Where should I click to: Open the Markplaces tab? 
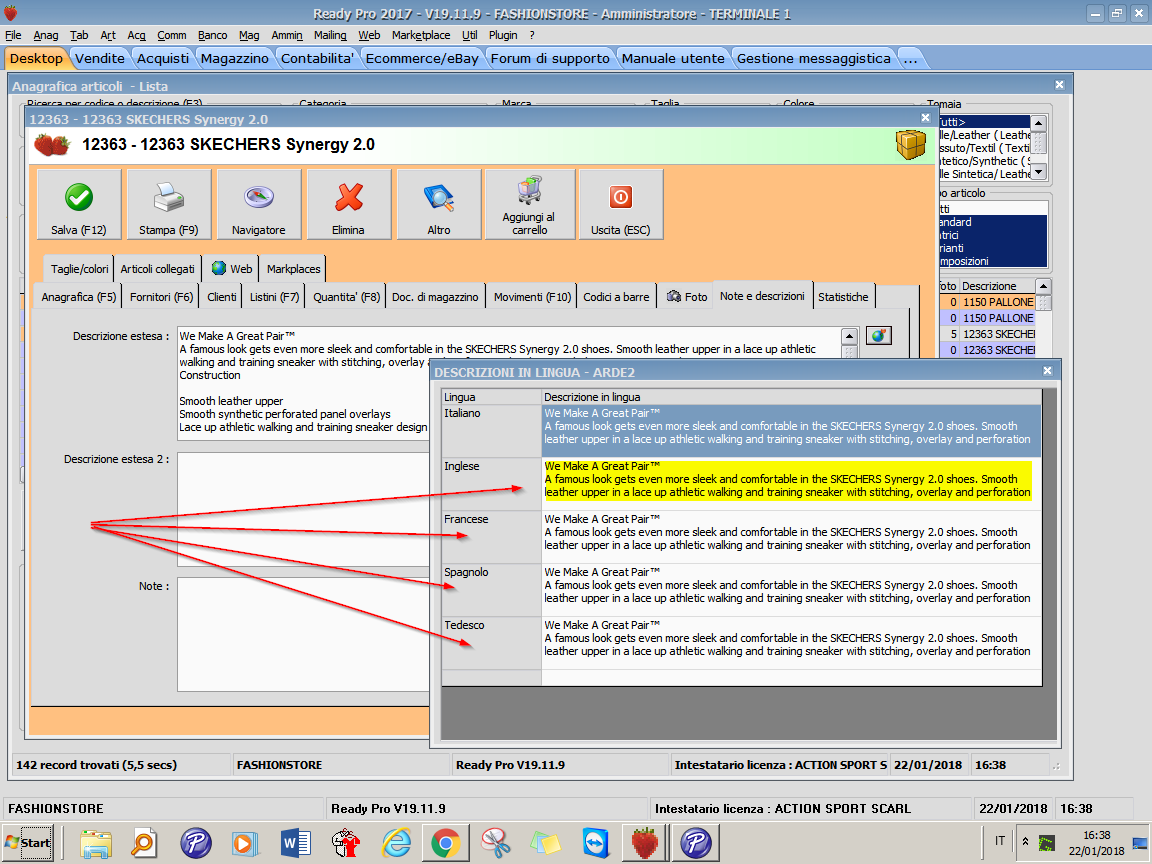(x=293, y=269)
